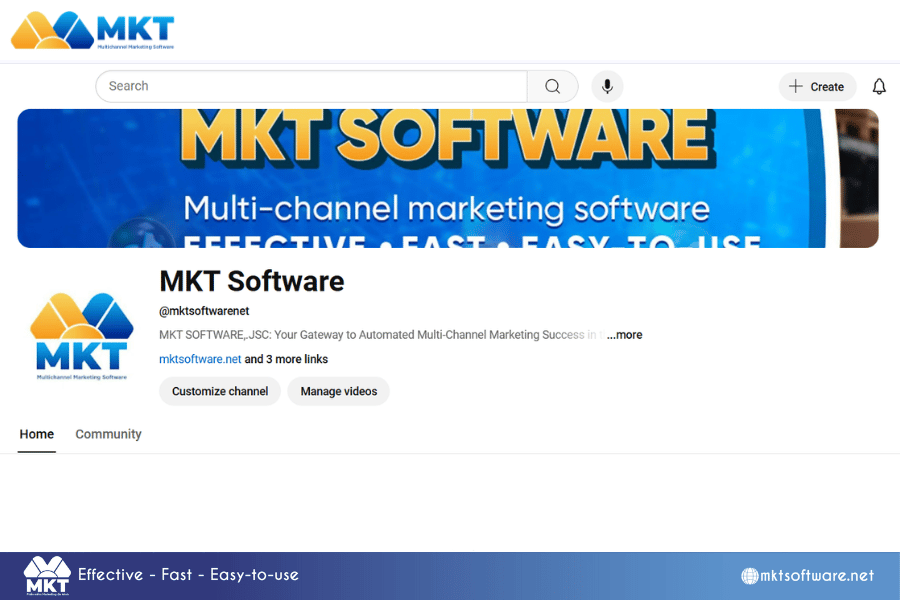Click inside the Search field
The height and width of the screenshot is (600, 900).
click(311, 87)
